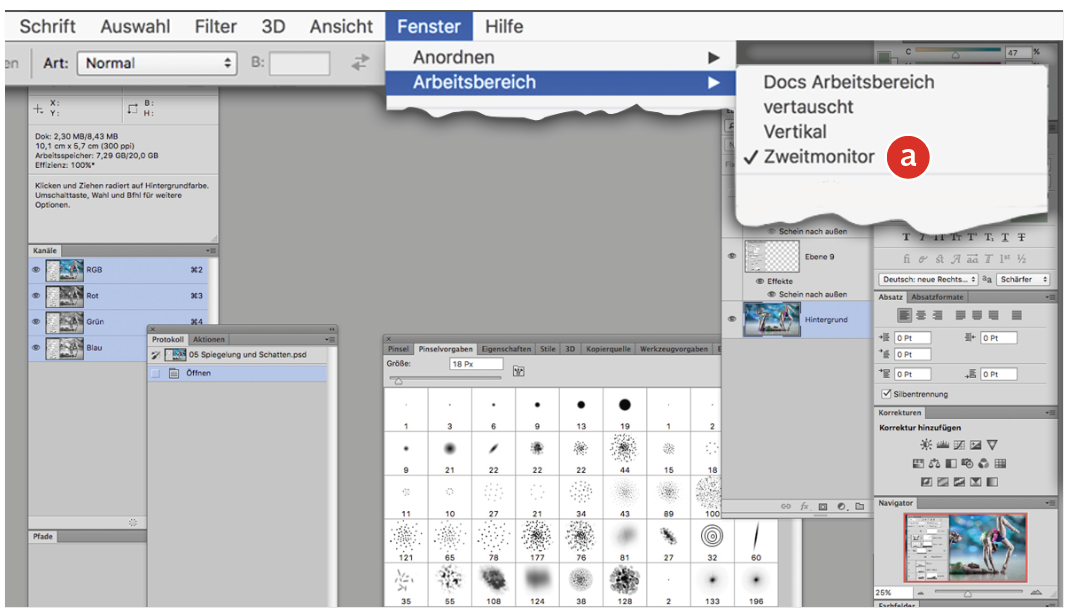Add a Black & White adjustment
Image resolution: width=1068 pixels, height=612 pixels.
(951, 464)
